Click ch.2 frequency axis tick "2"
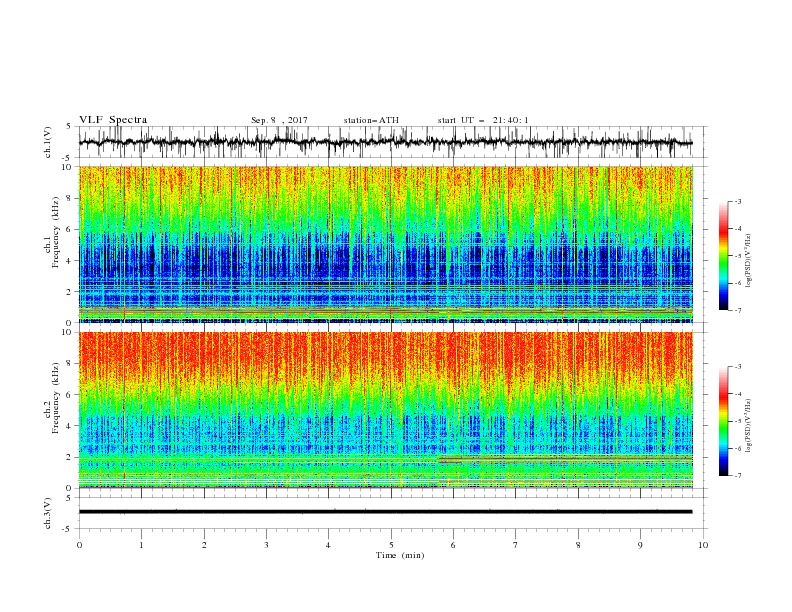This screenshot has width=792, height=612. [69, 457]
